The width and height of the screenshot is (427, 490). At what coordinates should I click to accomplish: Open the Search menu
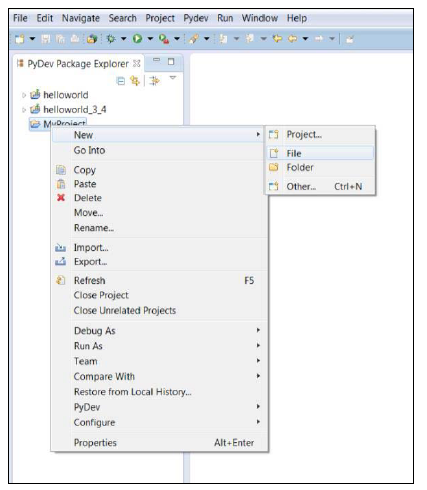[123, 18]
